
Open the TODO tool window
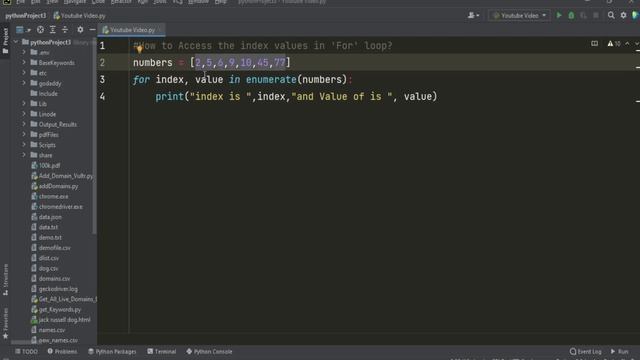(26, 351)
